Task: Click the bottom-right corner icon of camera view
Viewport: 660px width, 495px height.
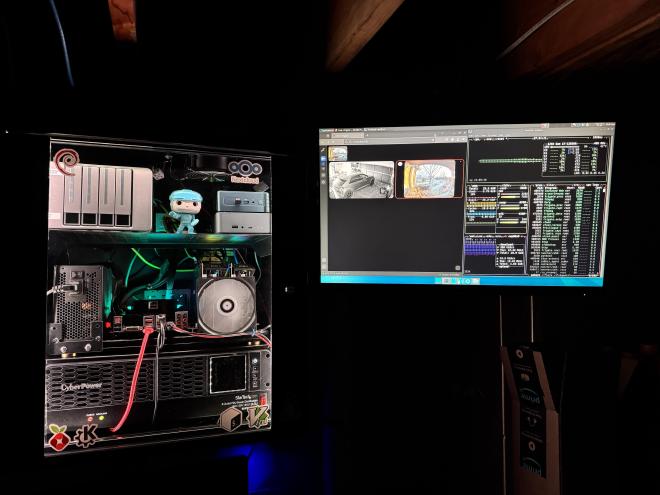Action: coord(458,268)
